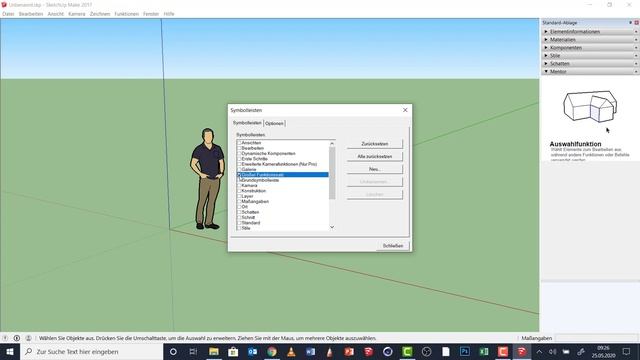Toggle the Grundsymbolleiste checkbox
Viewport: 640px width, 360px height.
pyautogui.click(x=239, y=180)
